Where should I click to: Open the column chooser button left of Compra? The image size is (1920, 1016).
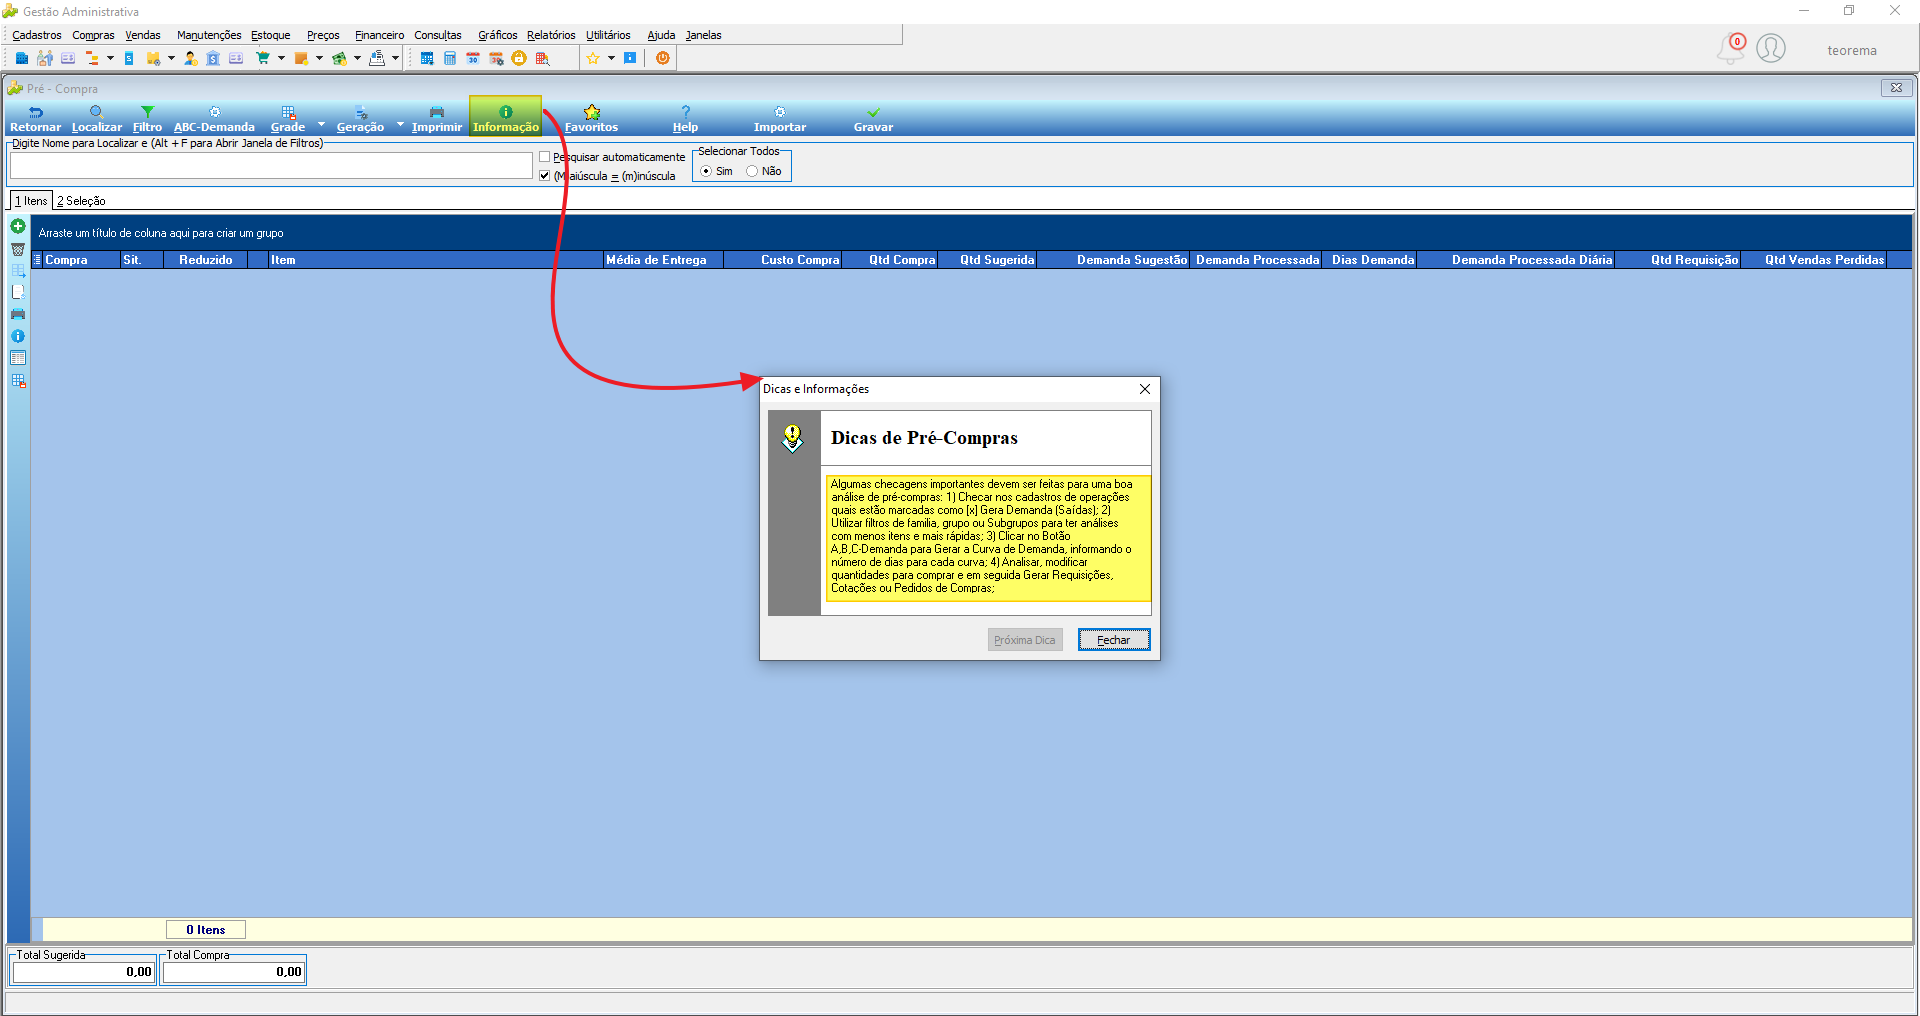pos(37,260)
